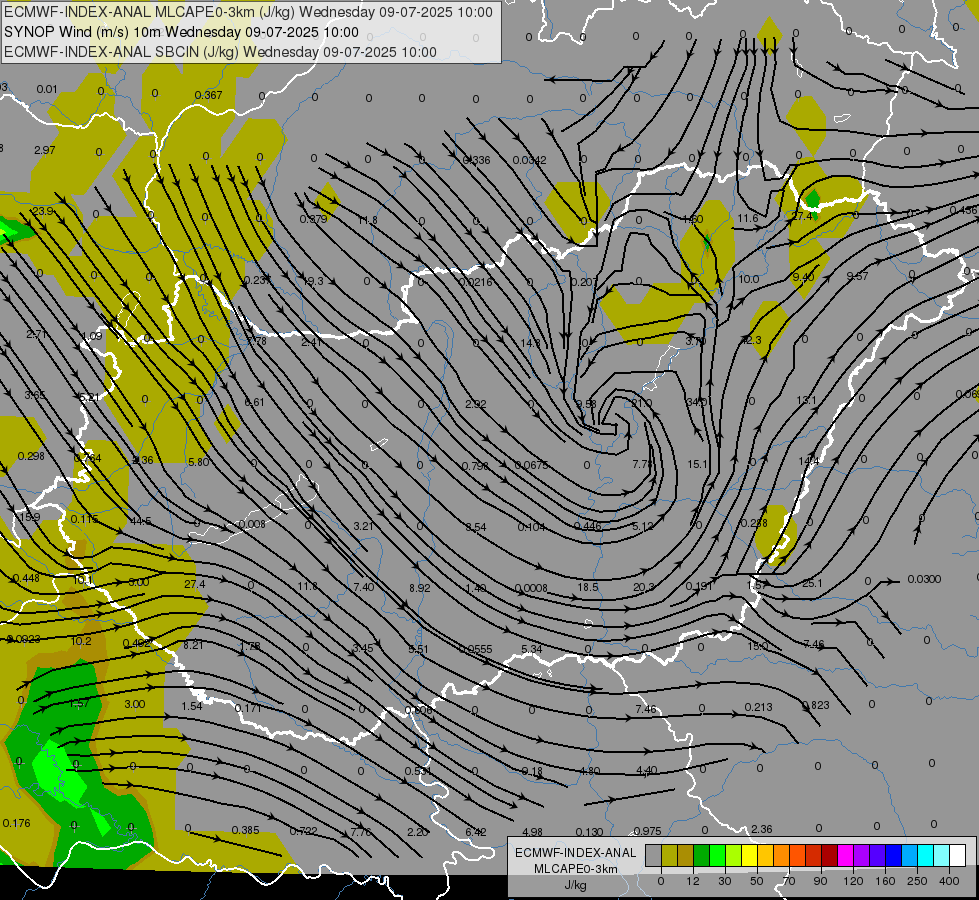Click the map value 12.3
979x900 pixels.
coord(751,340)
